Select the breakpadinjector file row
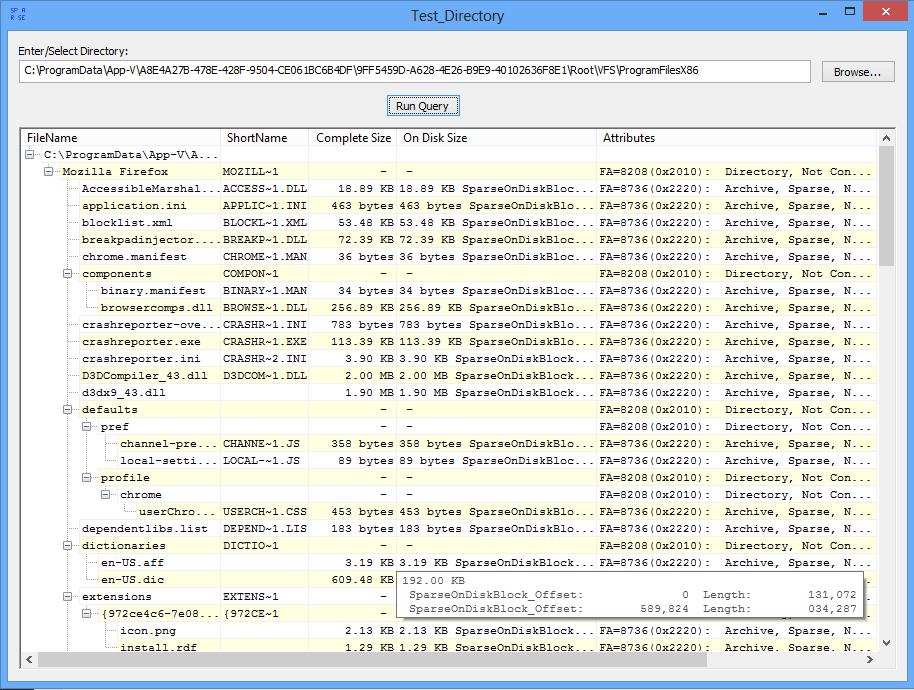The height and width of the screenshot is (690, 914). pos(151,240)
